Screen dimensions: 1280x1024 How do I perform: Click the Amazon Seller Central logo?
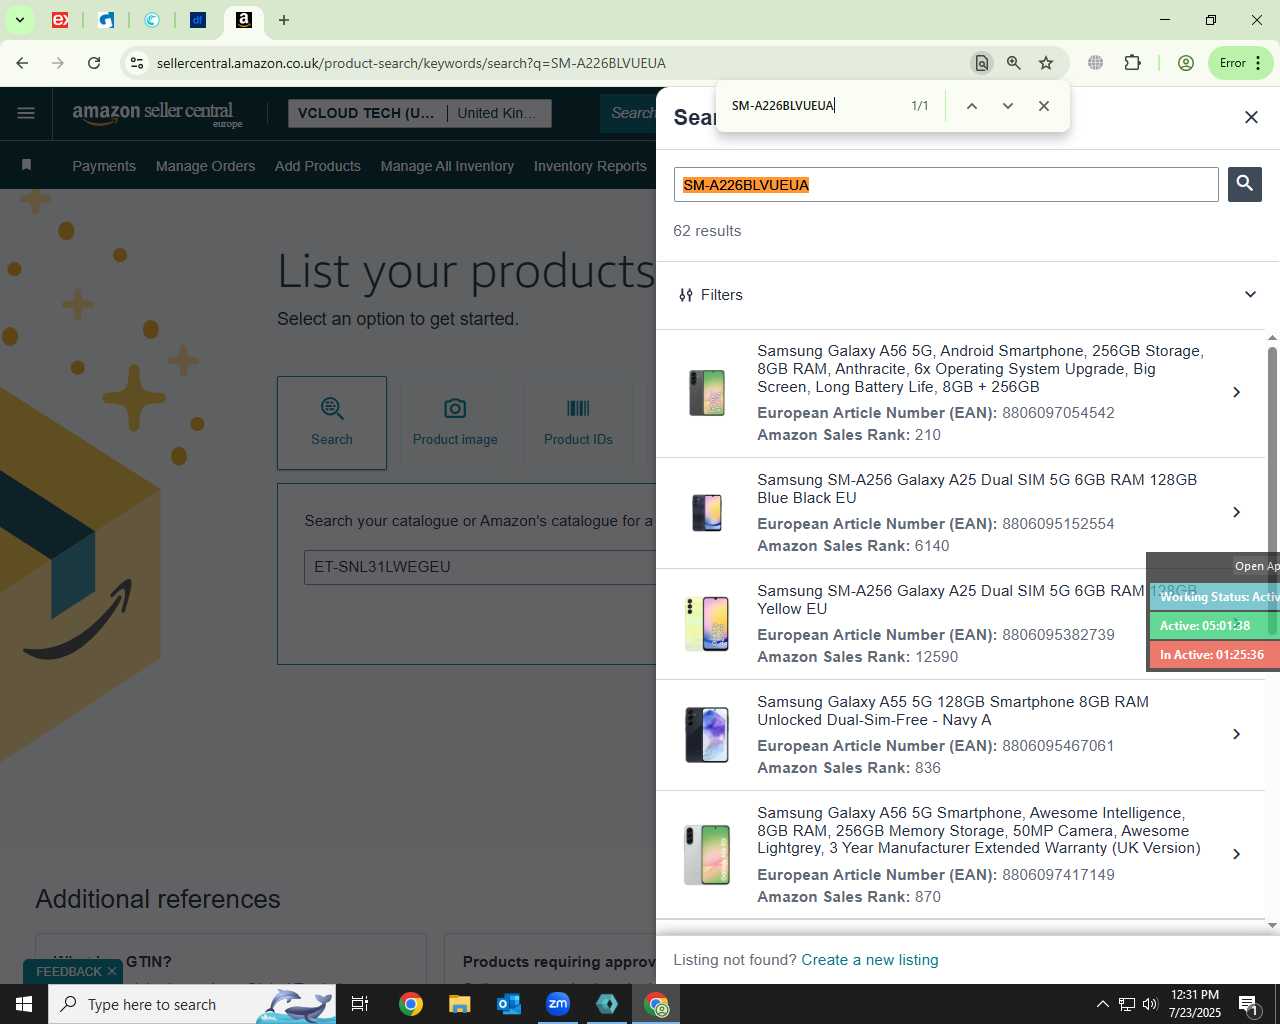click(157, 113)
